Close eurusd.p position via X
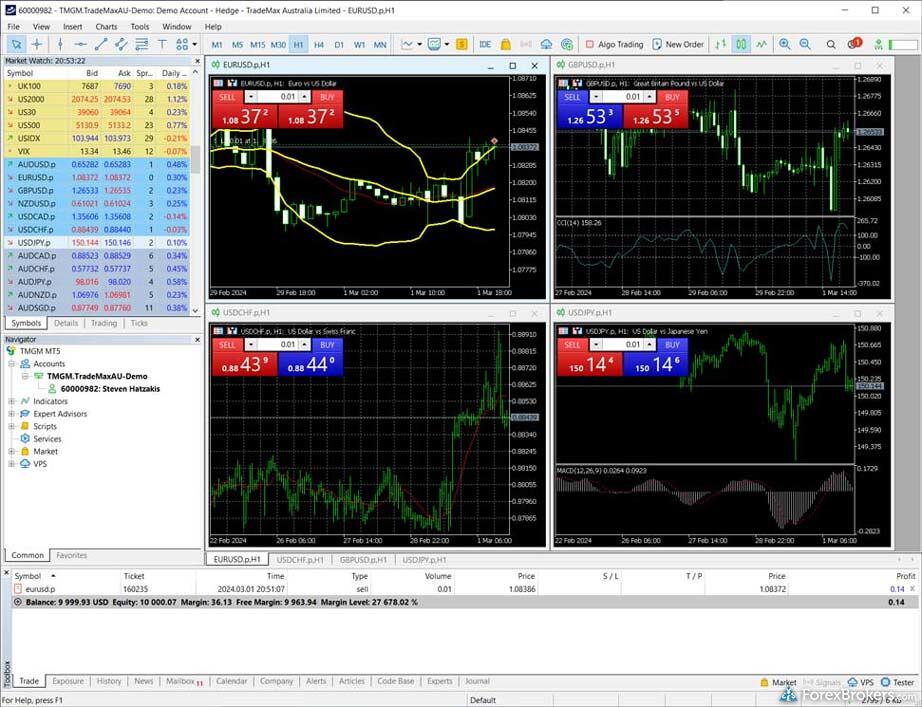The width and height of the screenshot is (922, 707). point(913,589)
